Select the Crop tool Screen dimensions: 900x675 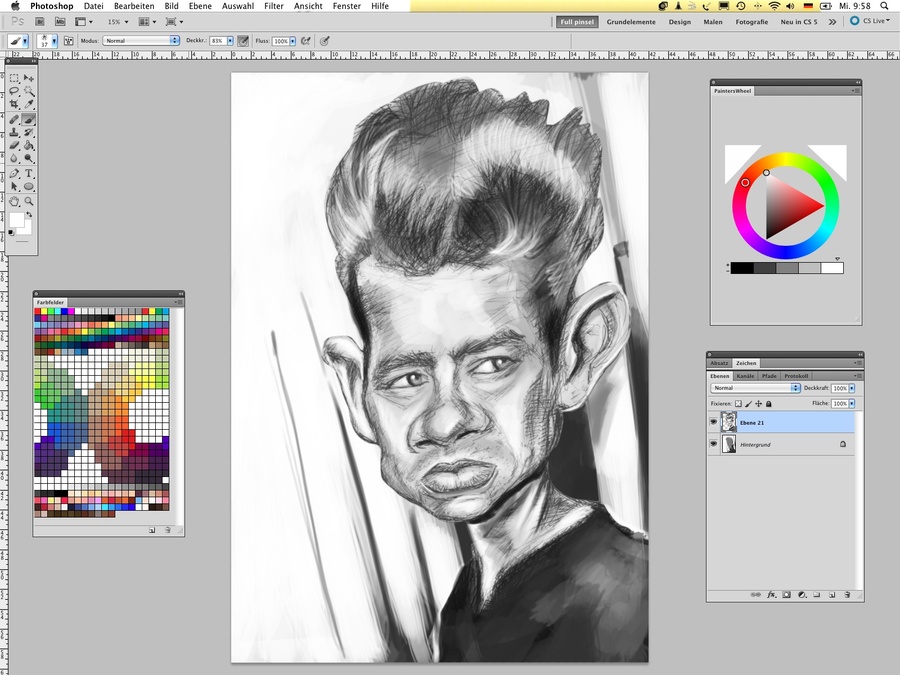(14, 104)
